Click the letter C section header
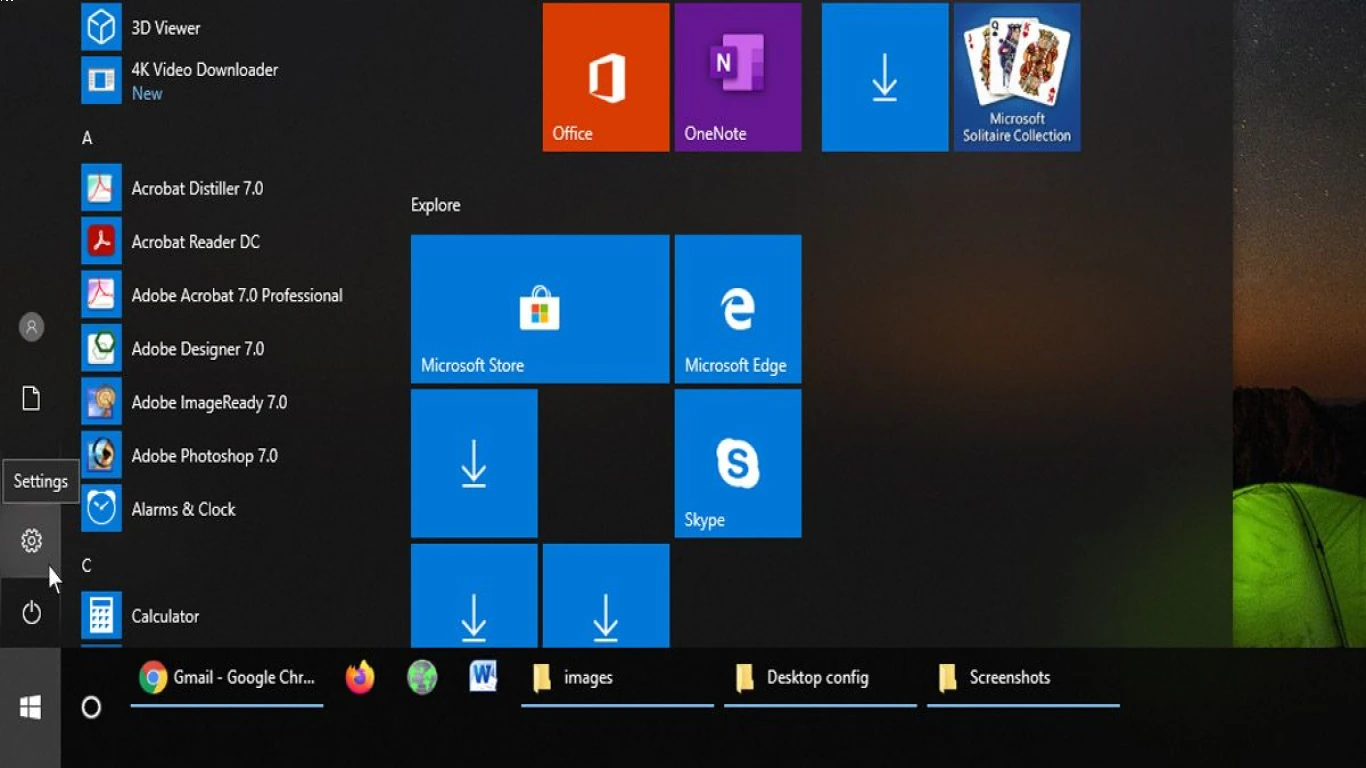The image size is (1366, 768). [87, 566]
